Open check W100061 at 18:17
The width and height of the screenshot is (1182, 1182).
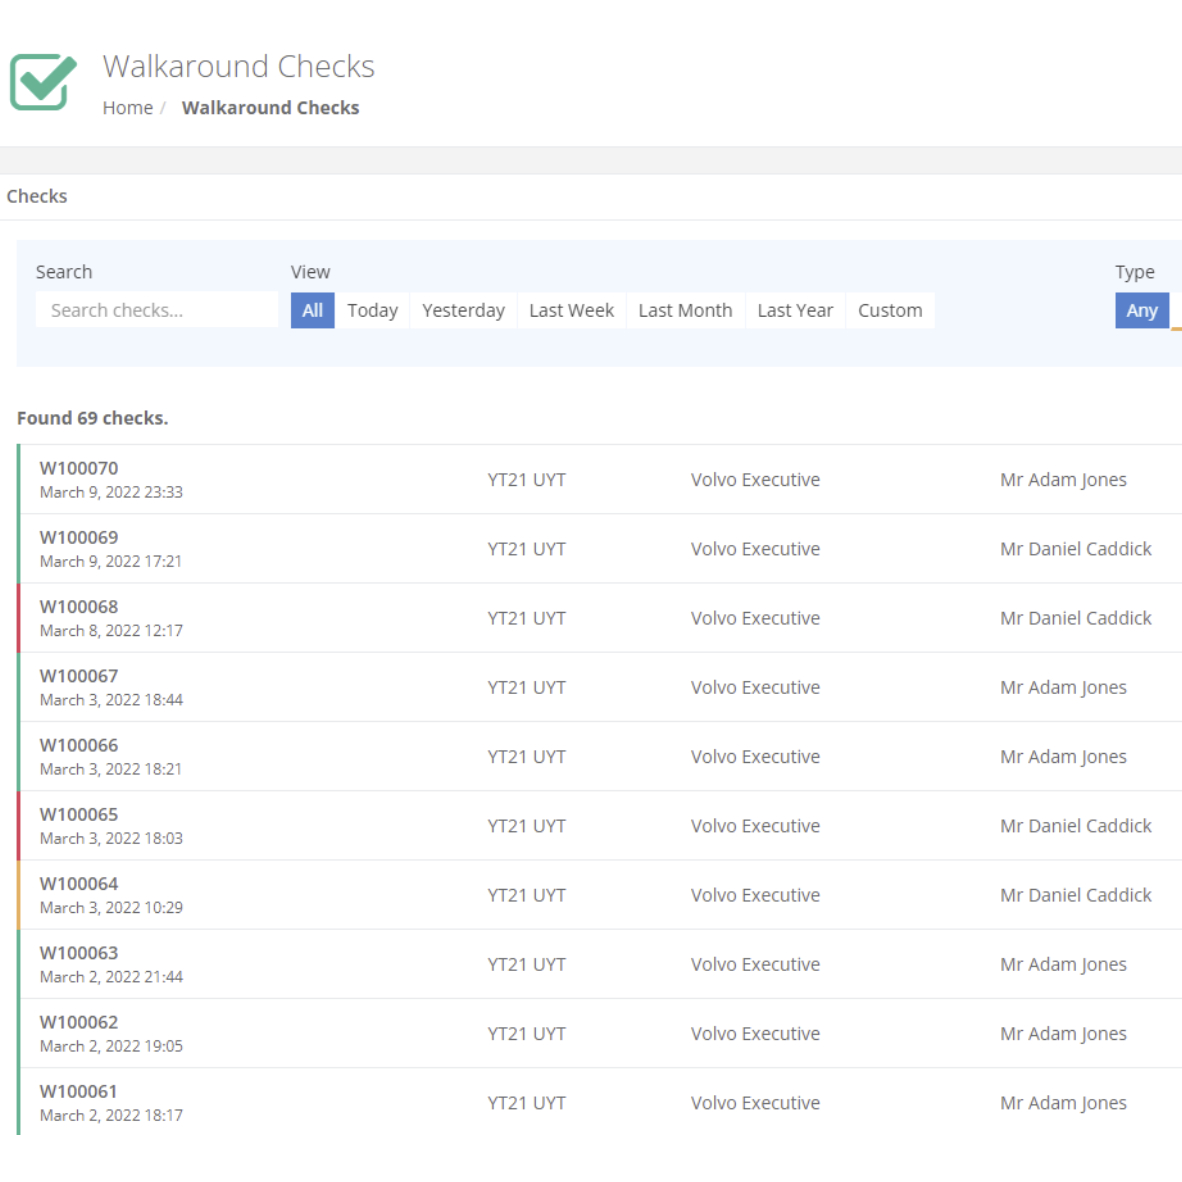599,1103
